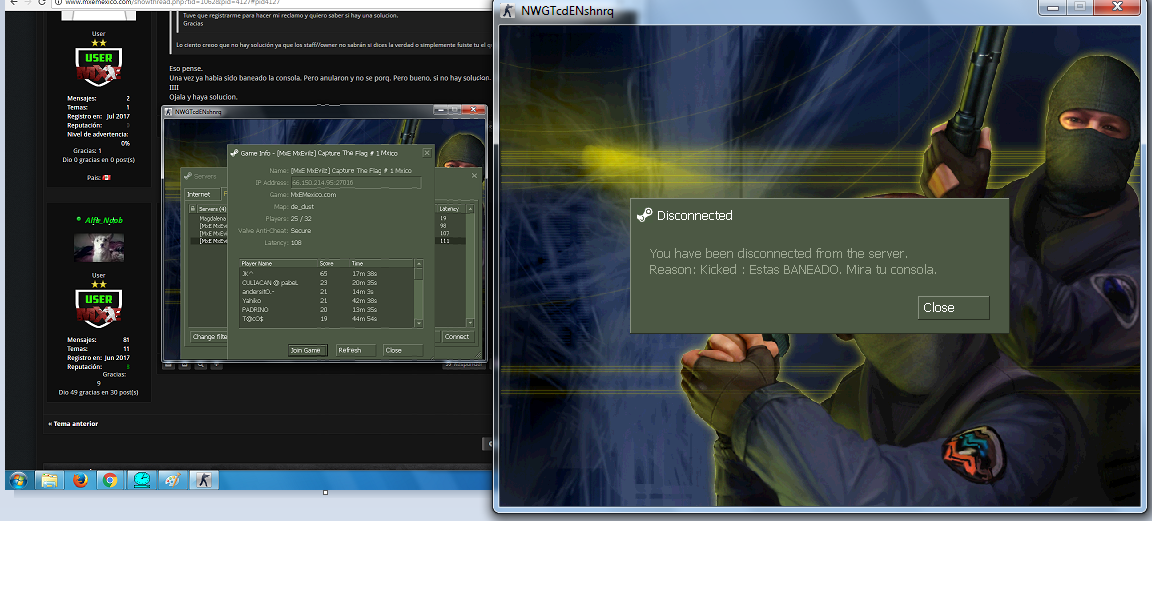Close the Game Info dialog with its X
The image size is (1152, 614).
pos(427,153)
